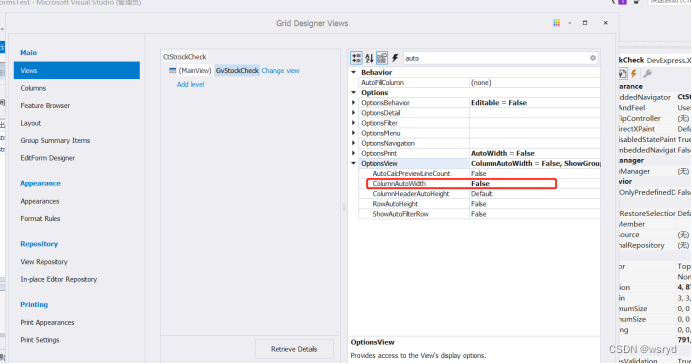This screenshot has height=364, width=692.
Task: Select RowAutoHeight property
Action: 395,204
